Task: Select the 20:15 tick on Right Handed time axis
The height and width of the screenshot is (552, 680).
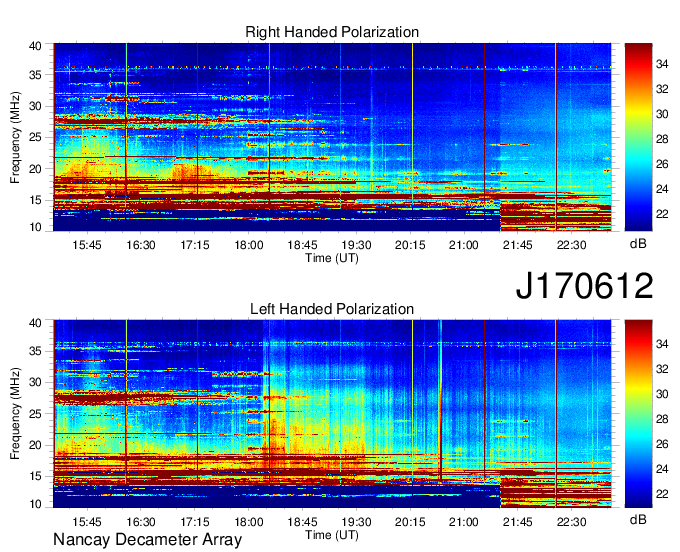Action: 410,245
